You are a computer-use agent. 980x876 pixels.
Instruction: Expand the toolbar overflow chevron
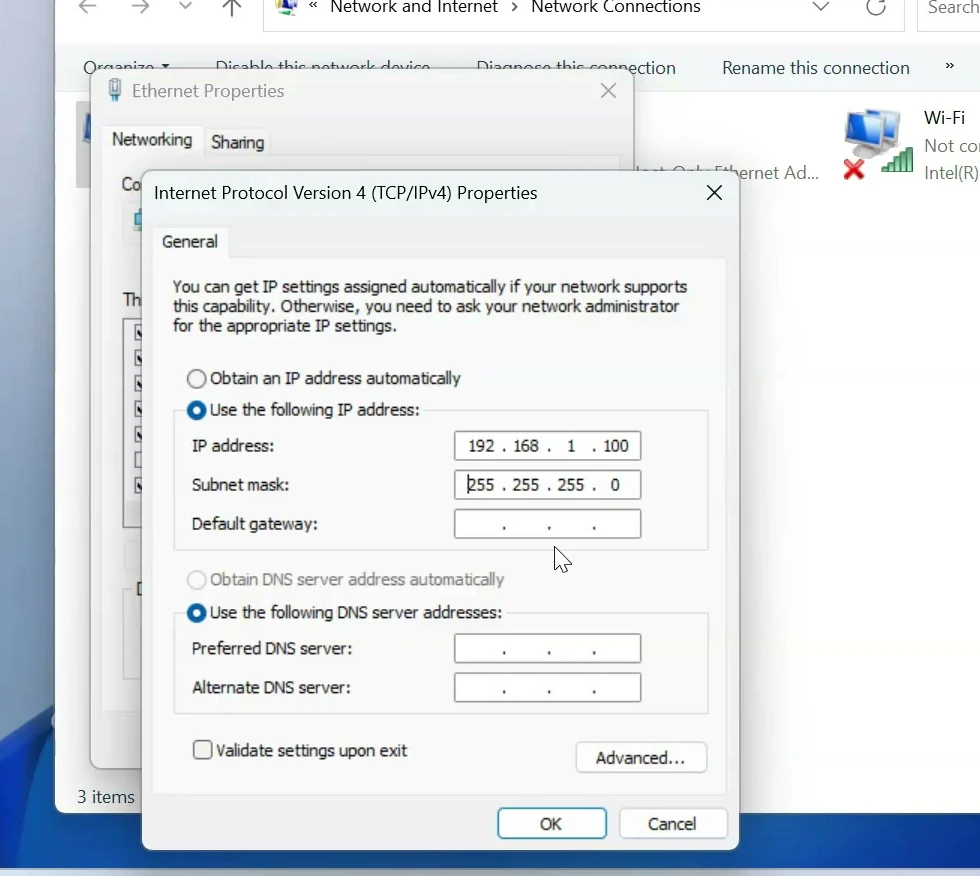coord(949,66)
